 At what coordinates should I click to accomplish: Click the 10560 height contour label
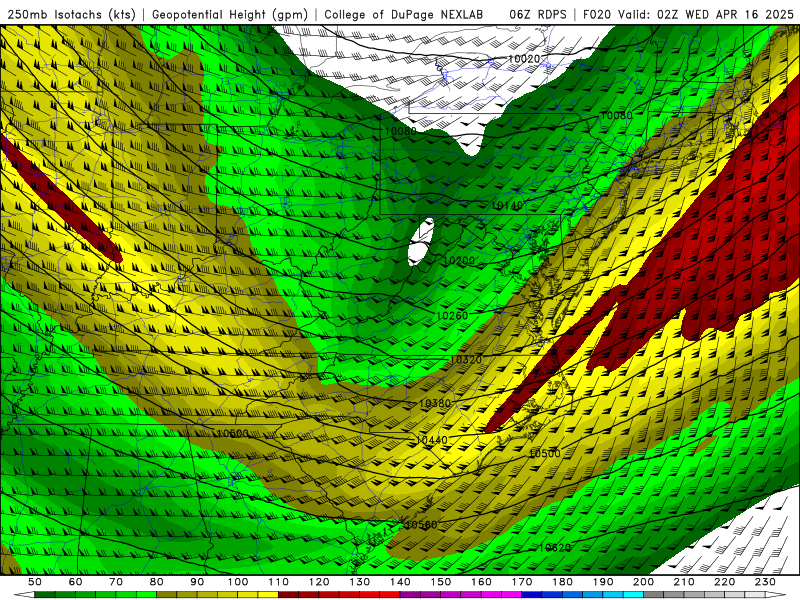coord(421,524)
